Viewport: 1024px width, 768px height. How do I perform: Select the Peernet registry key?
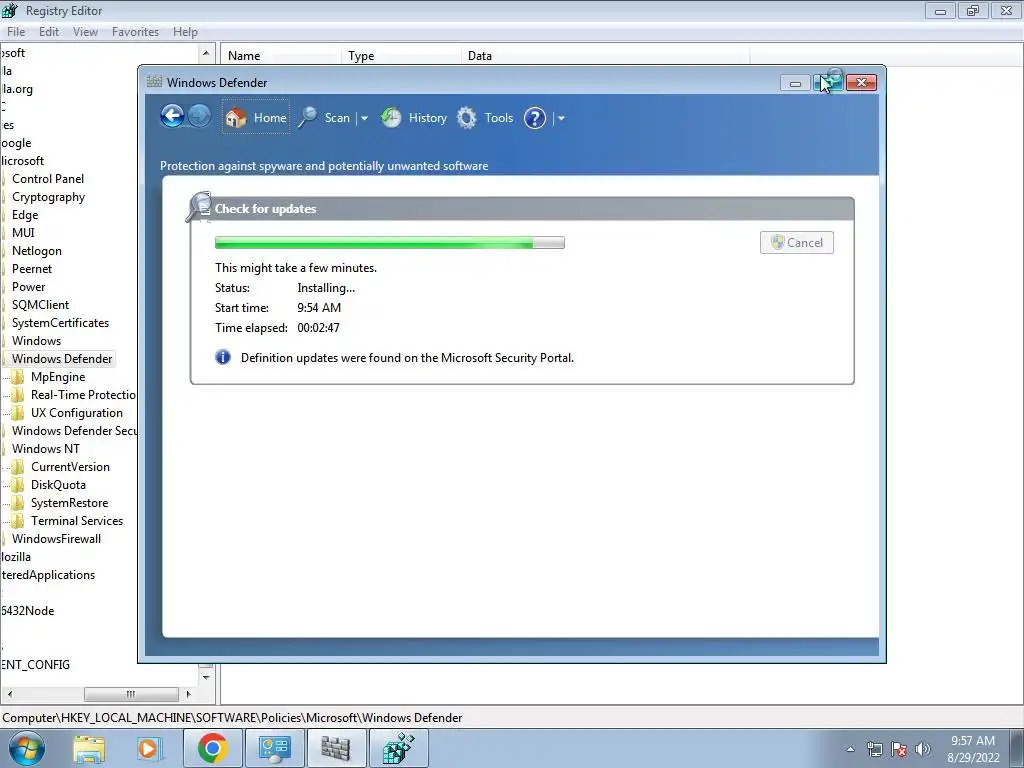click(31, 268)
